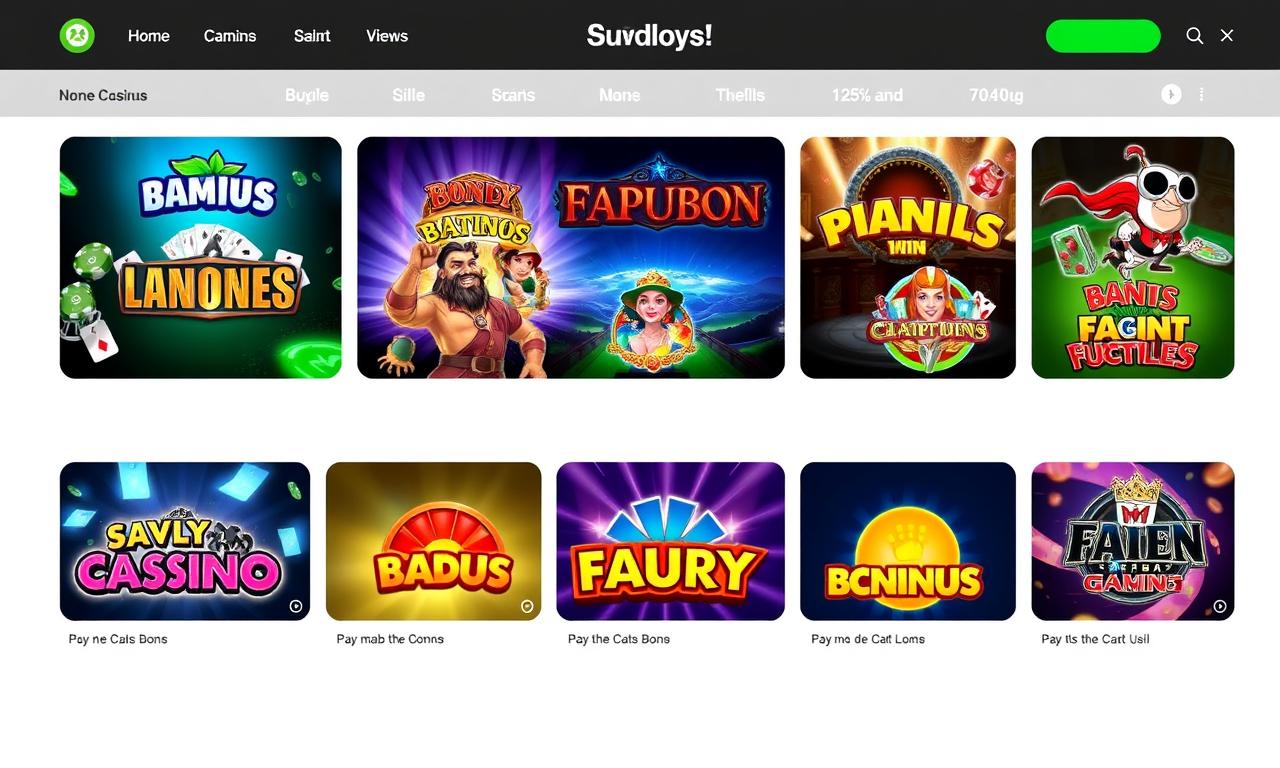Viewport: 1280px width, 768px height.
Task: Open the three-dot options menu
Action: pyautogui.click(x=1201, y=94)
